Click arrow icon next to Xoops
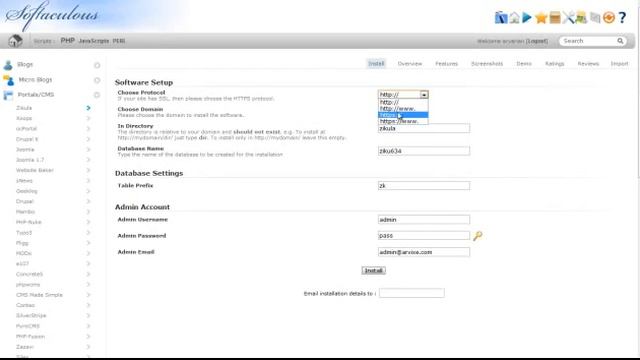This screenshot has width=640, height=360. [x=88, y=118]
